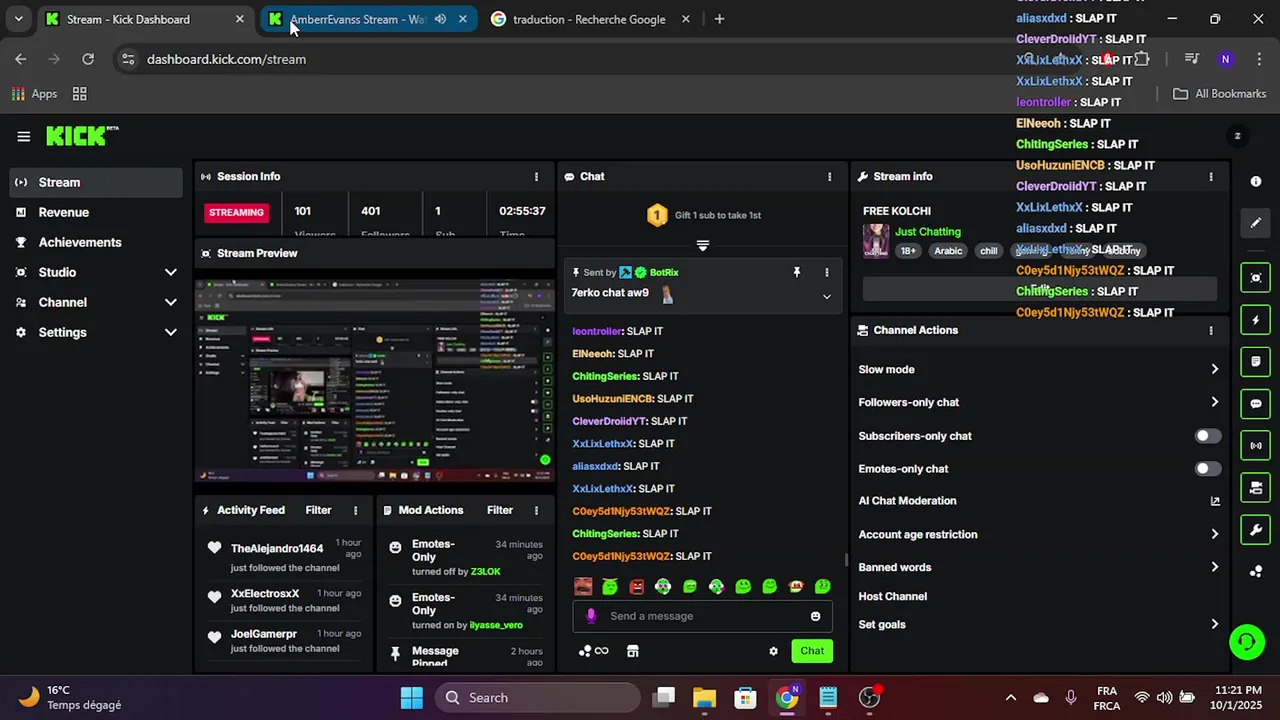Unpin the BotRix pinned message
The height and width of the screenshot is (720, 1280).
point(797,272)
